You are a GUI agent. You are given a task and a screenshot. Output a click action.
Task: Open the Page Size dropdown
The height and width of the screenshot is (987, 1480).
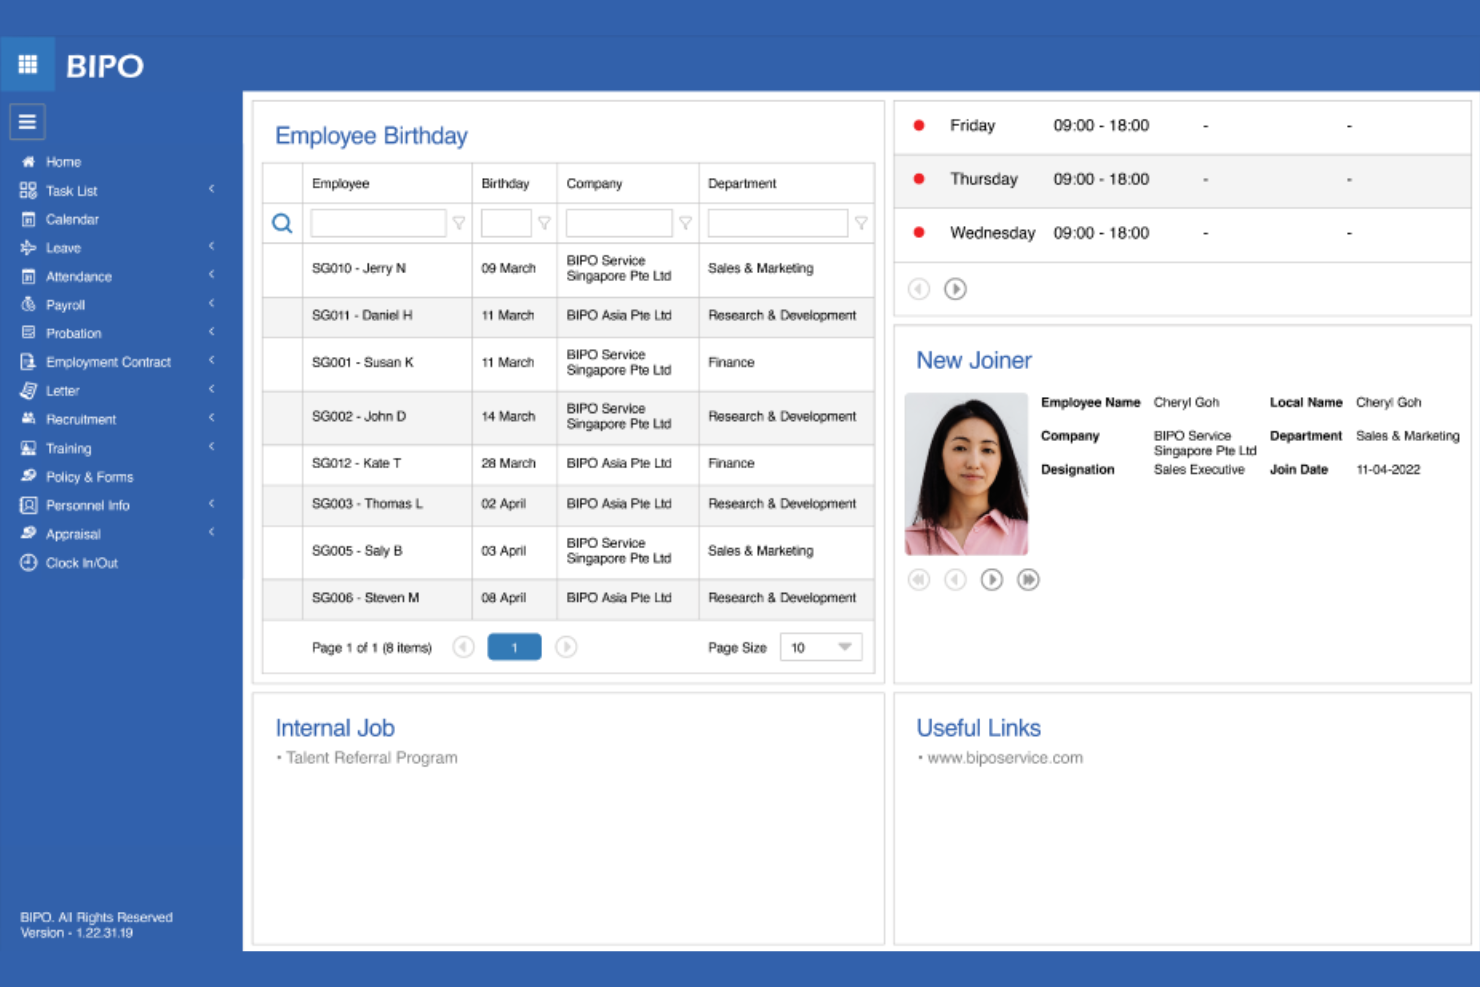(819, 646)
